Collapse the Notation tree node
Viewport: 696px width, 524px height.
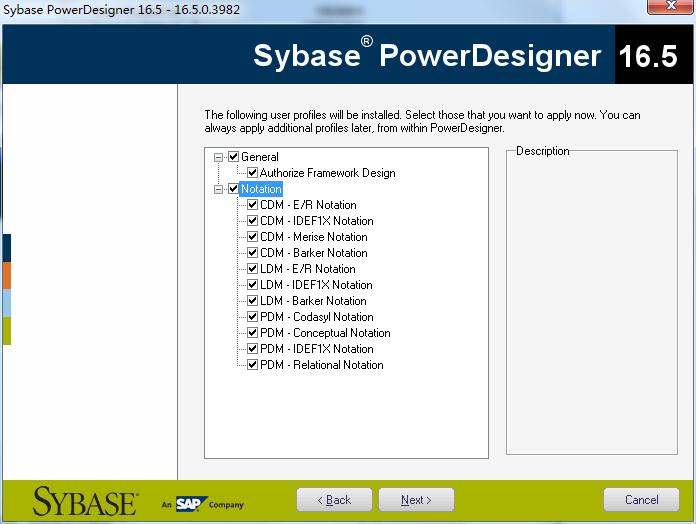click(x=218, y=189)
